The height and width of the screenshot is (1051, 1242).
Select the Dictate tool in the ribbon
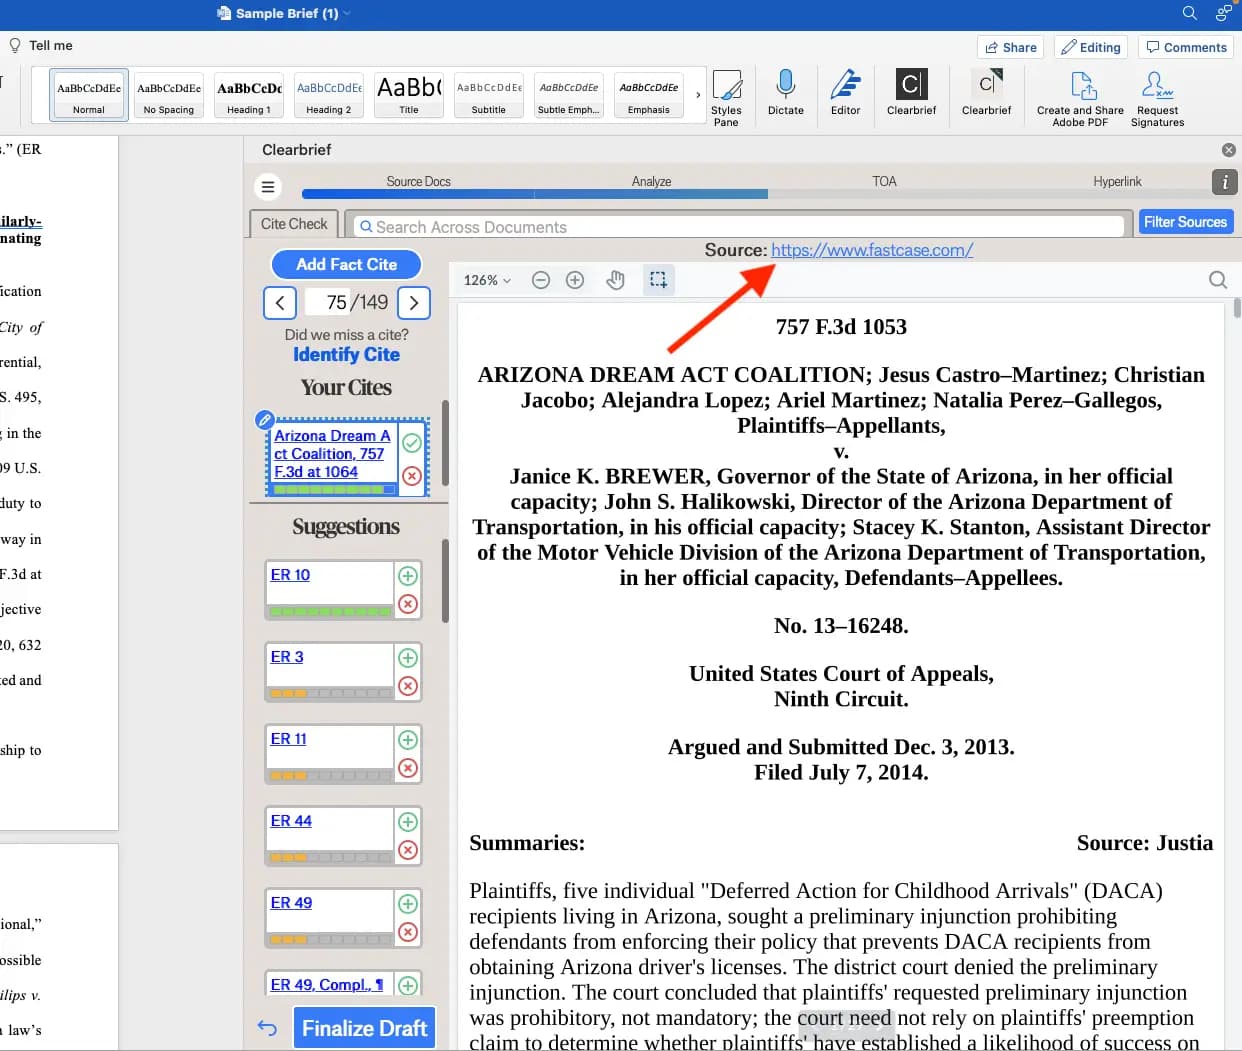click(786, 96)
